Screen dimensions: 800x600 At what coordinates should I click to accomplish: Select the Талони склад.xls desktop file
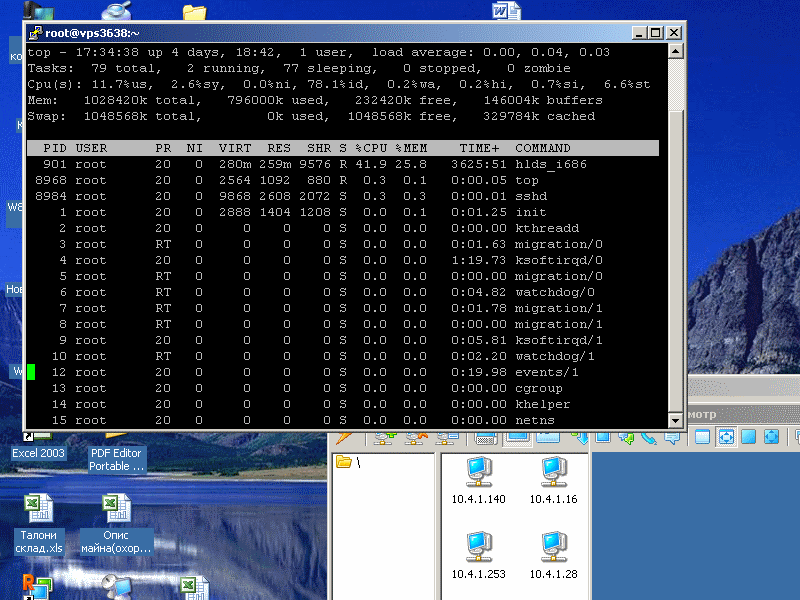(x=38, y=524)
